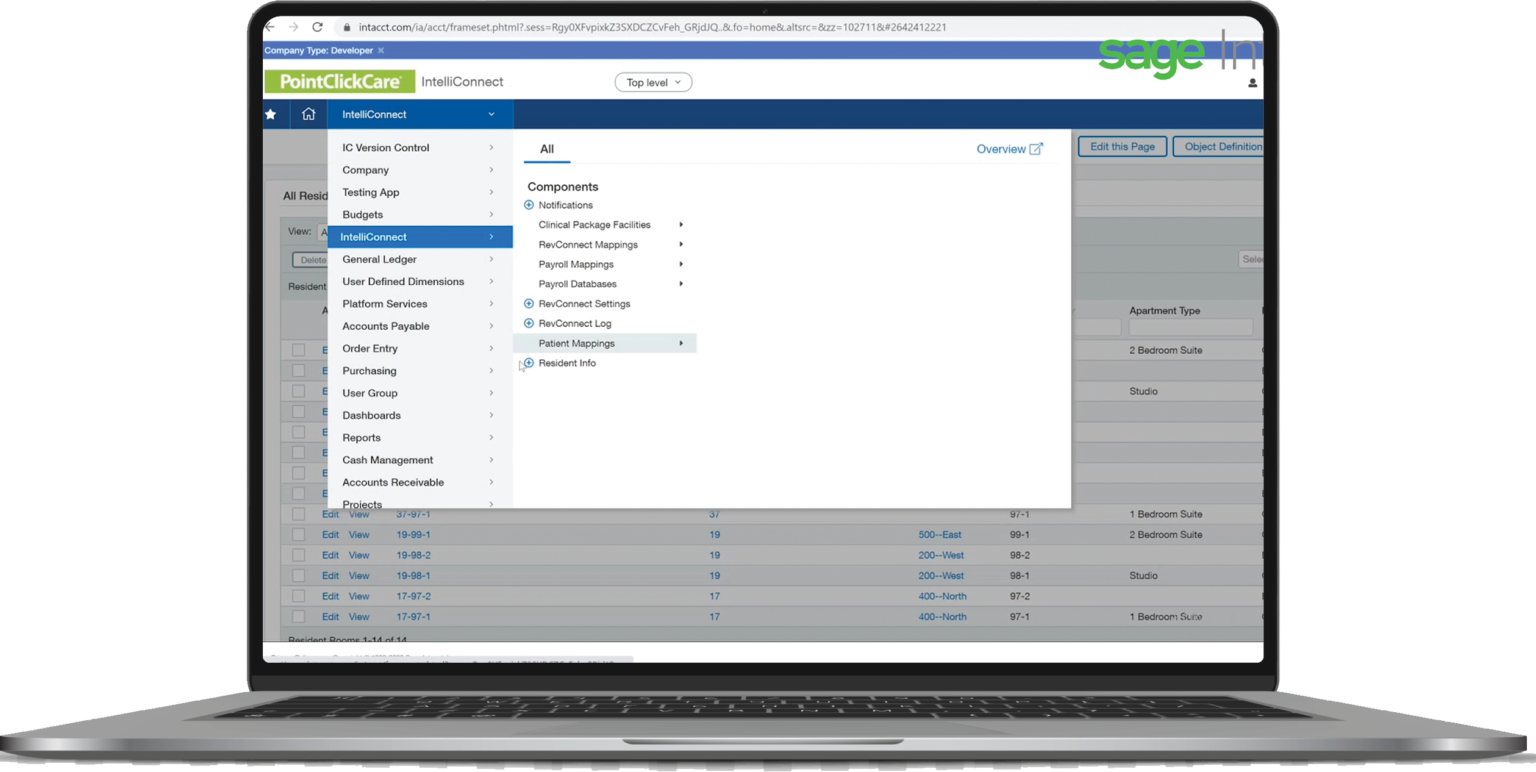This screenshot has width=1536, height=772.
Task: Select the All tab
Action: click(546, 147)
